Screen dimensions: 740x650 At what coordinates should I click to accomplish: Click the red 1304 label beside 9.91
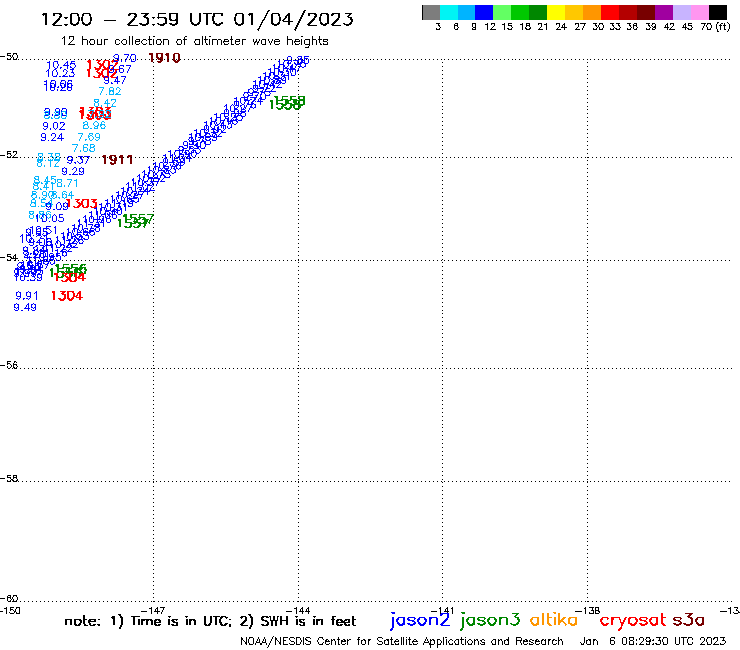[x=67, y=296]
